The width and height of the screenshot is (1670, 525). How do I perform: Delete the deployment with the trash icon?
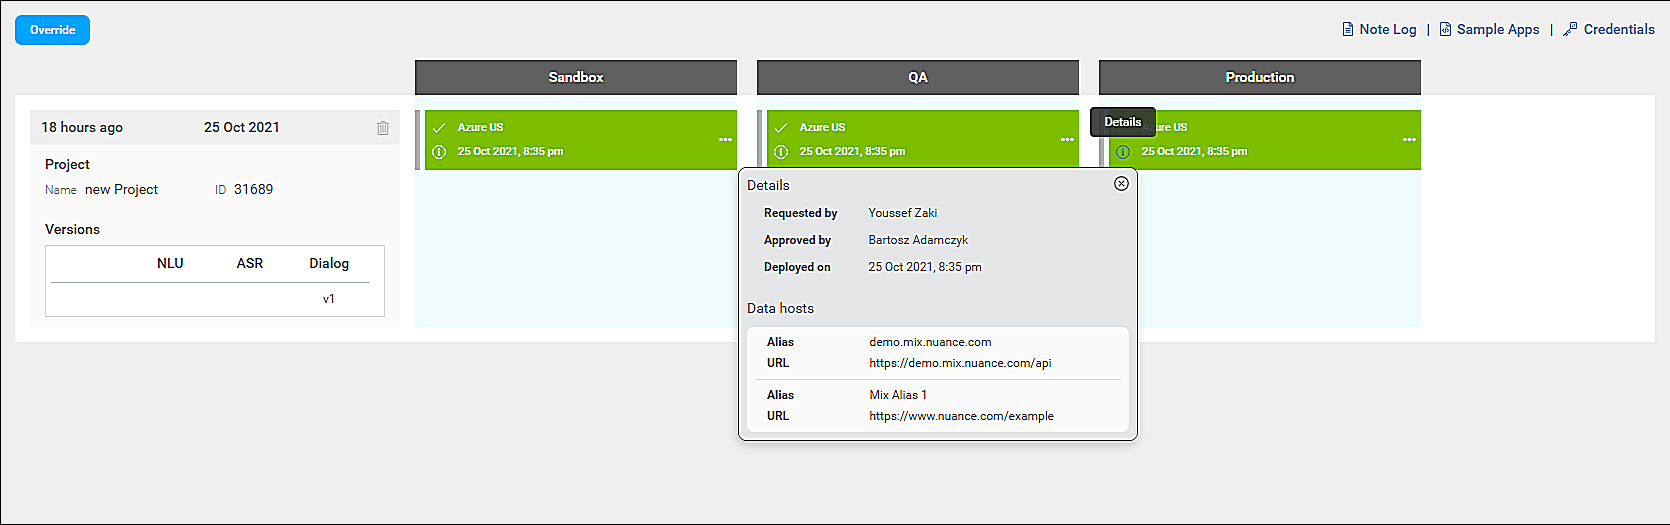383,127
